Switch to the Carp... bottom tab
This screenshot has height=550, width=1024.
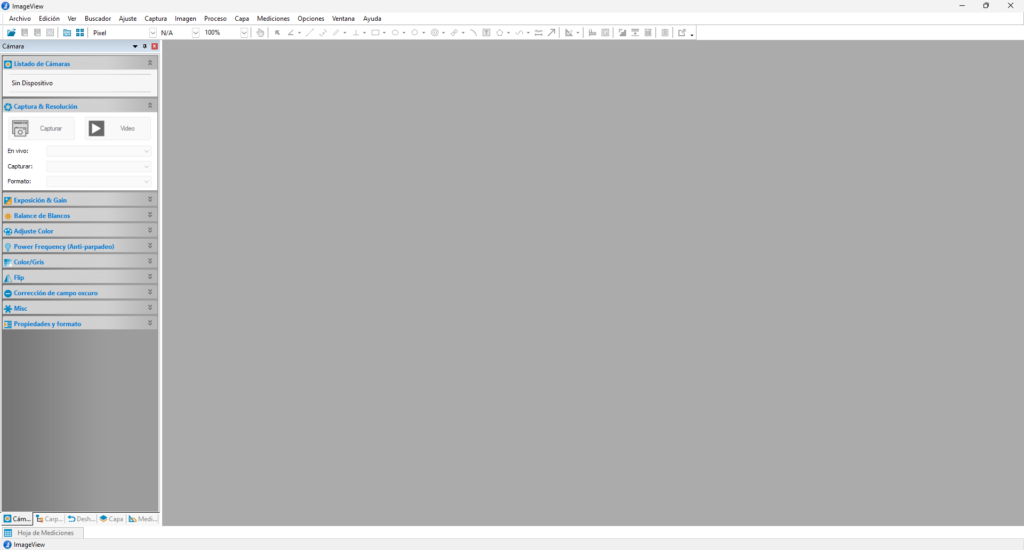49,519
